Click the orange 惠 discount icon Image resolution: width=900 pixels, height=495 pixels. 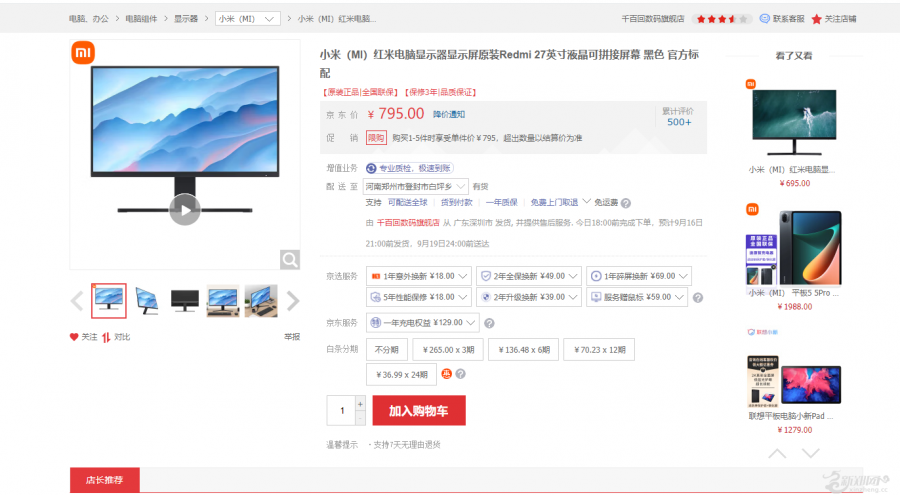447,374
